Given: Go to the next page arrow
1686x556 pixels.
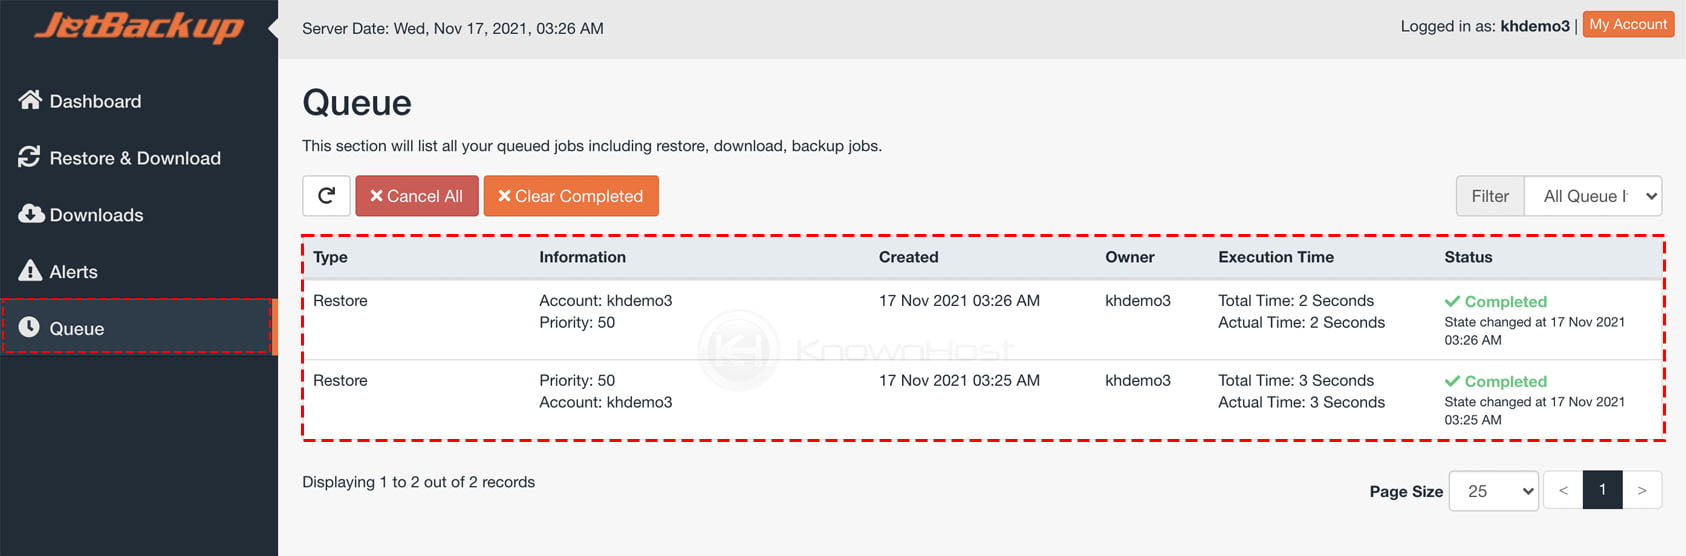Looking at the screenshot, I should (1642, 490).
